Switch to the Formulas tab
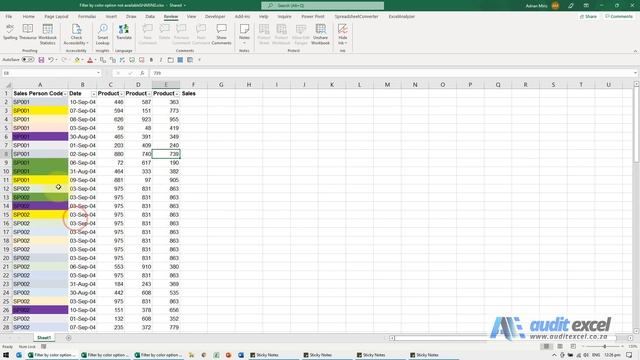The image size is (640, 360). click(x=87, y=16)
